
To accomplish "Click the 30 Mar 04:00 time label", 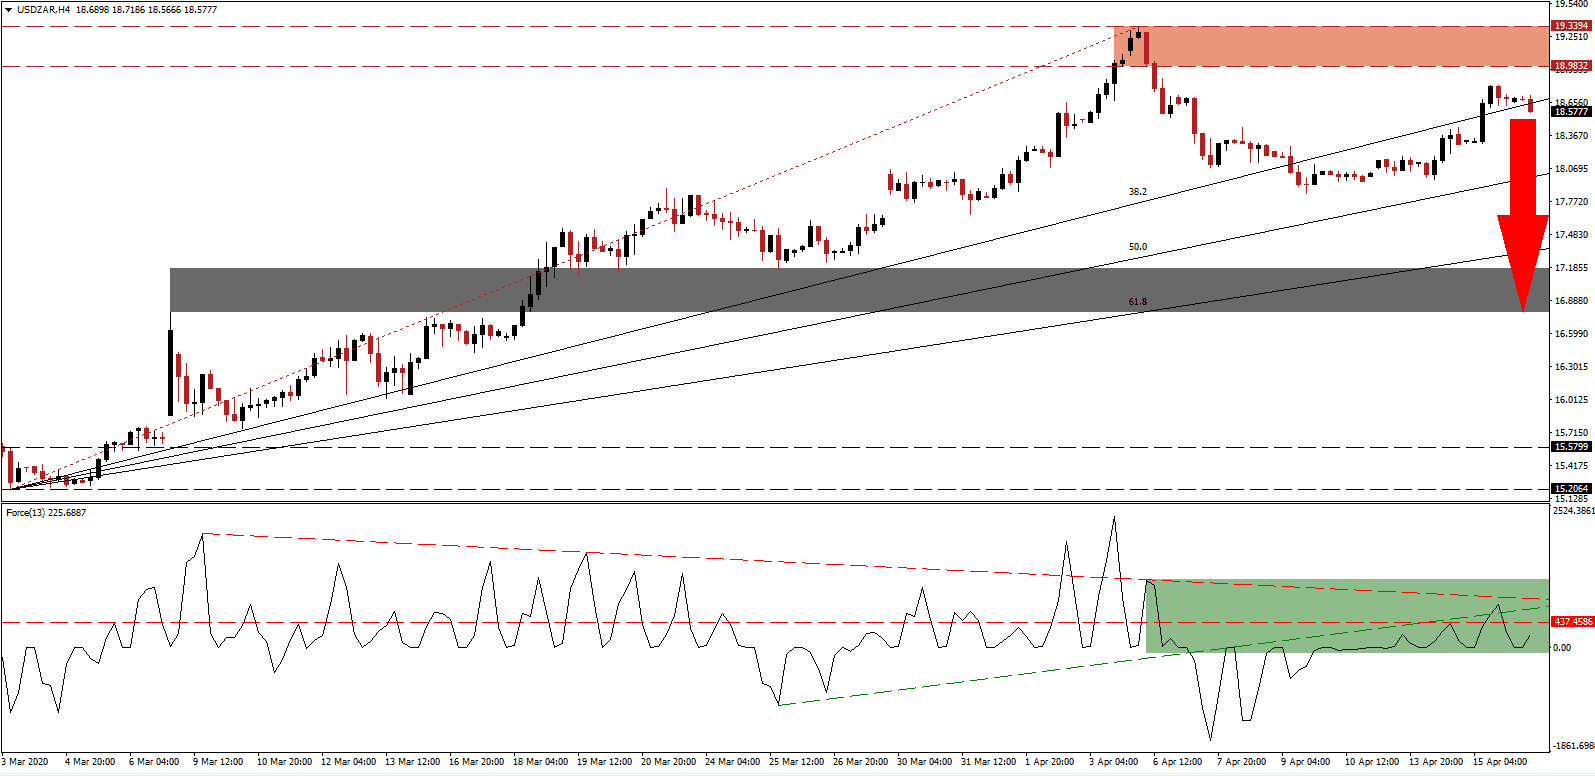I will pyautogui.click(x=924, y=762).
